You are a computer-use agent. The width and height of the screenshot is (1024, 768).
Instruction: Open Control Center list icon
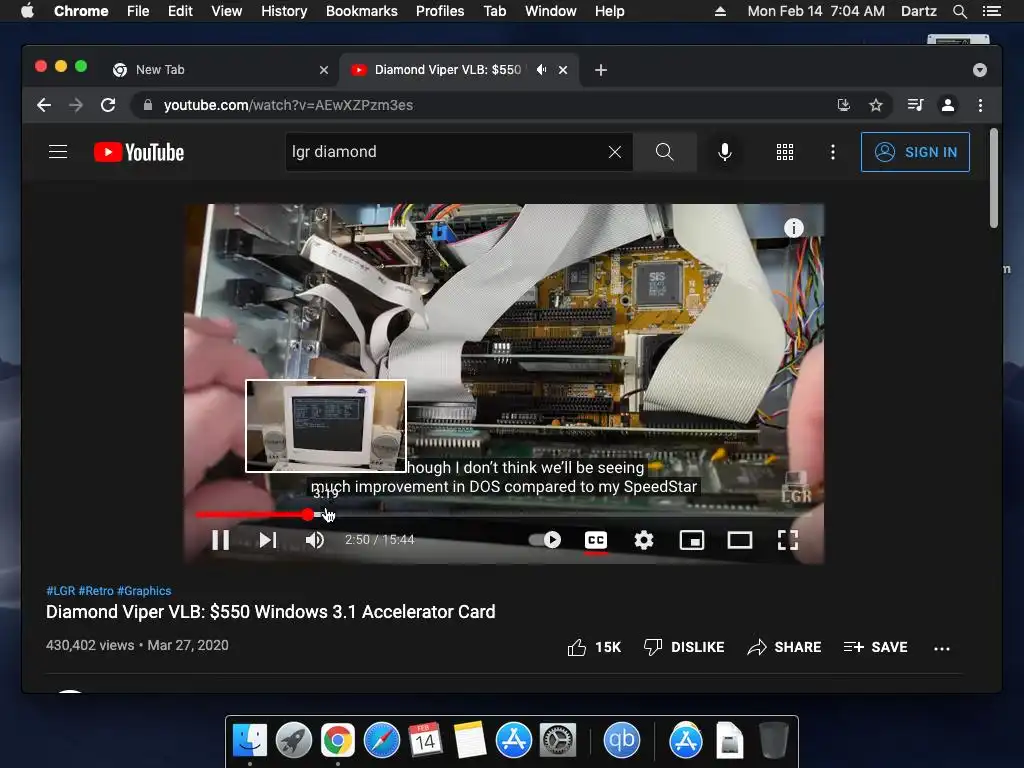[x=992, y=11]
